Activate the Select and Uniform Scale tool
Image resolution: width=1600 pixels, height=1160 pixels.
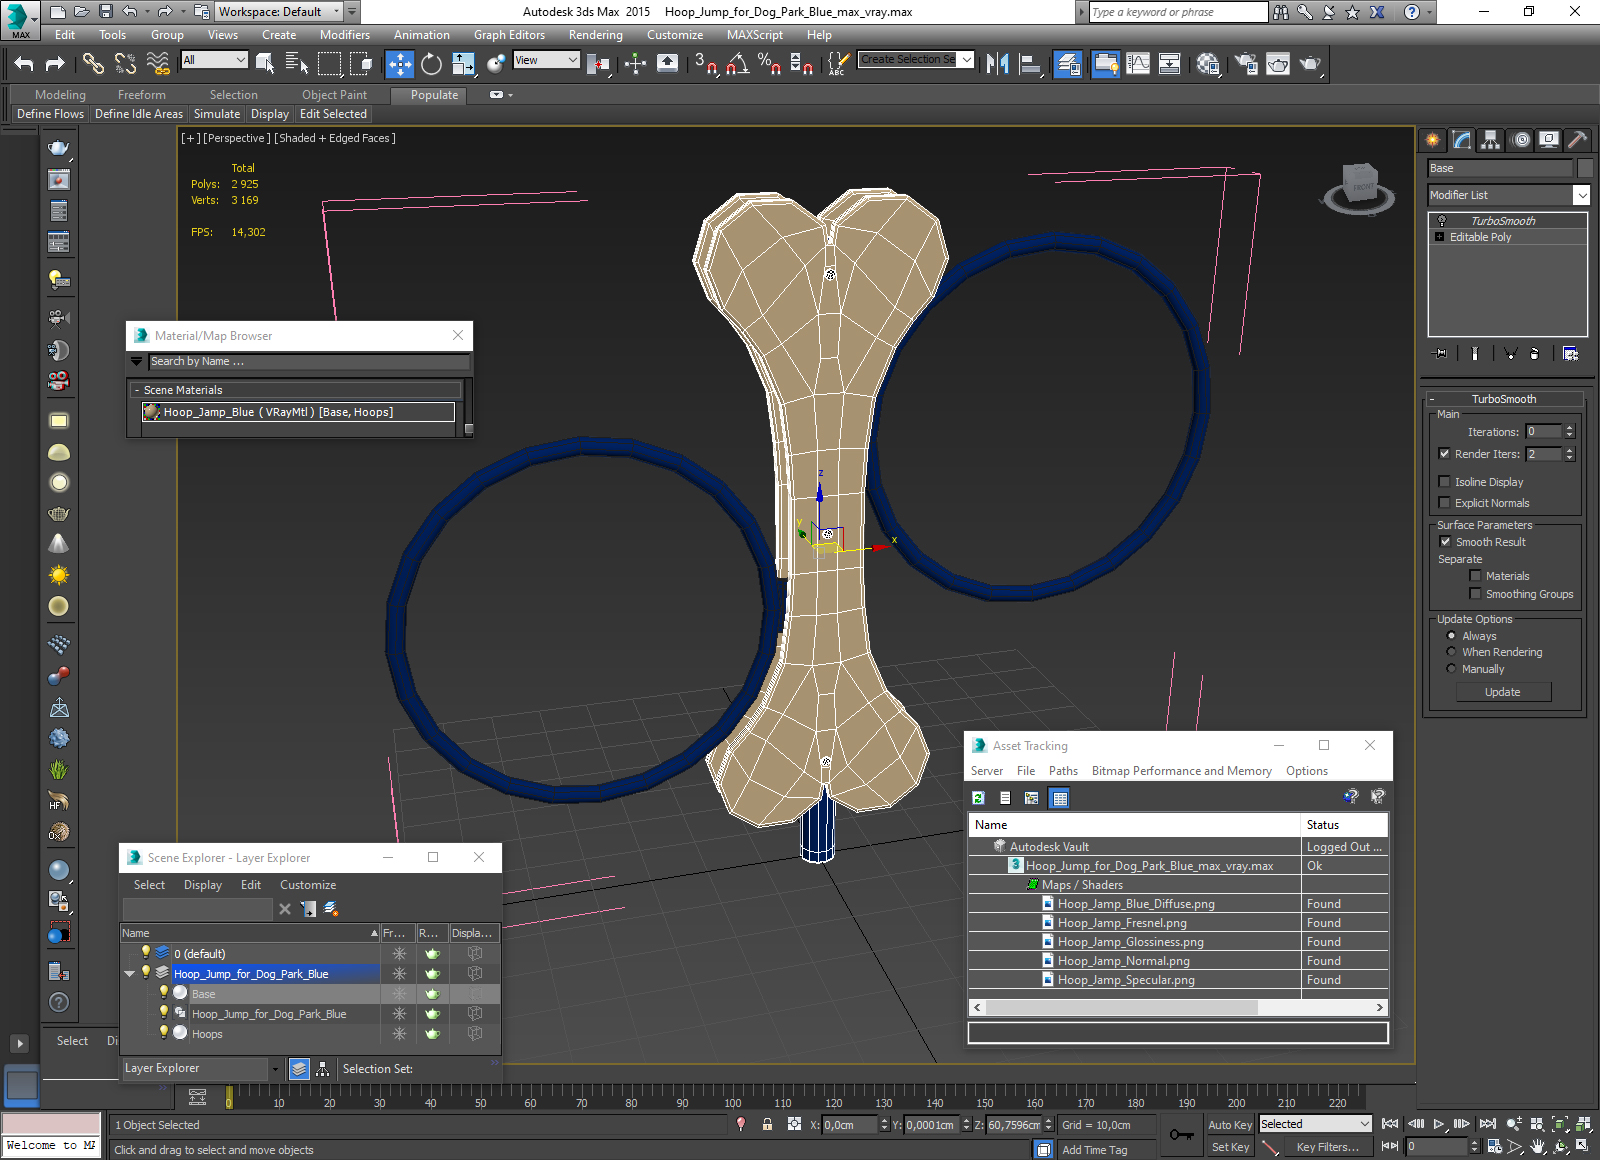click(x=463, y=64)
